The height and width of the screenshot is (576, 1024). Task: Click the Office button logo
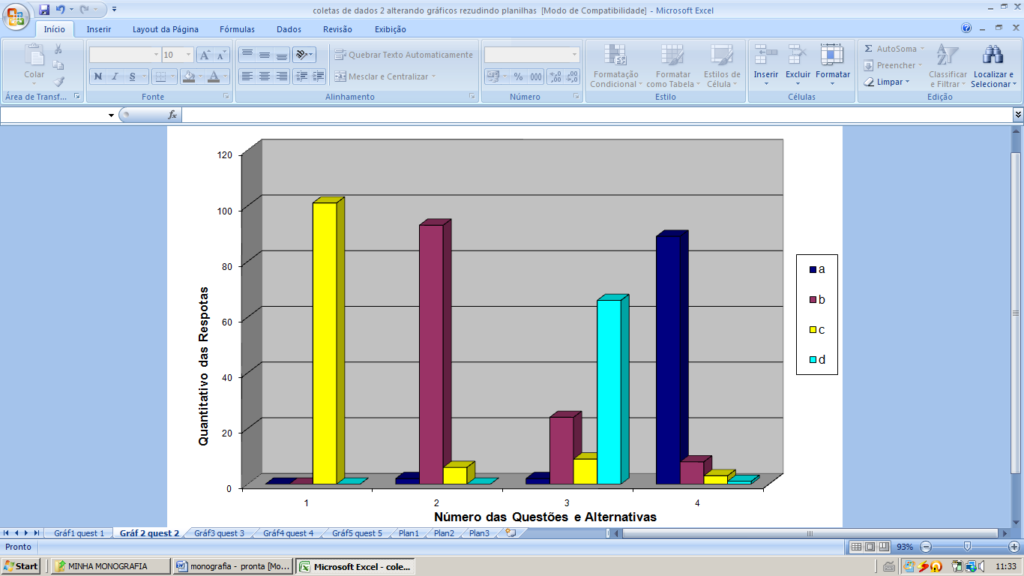coord(17,17)
